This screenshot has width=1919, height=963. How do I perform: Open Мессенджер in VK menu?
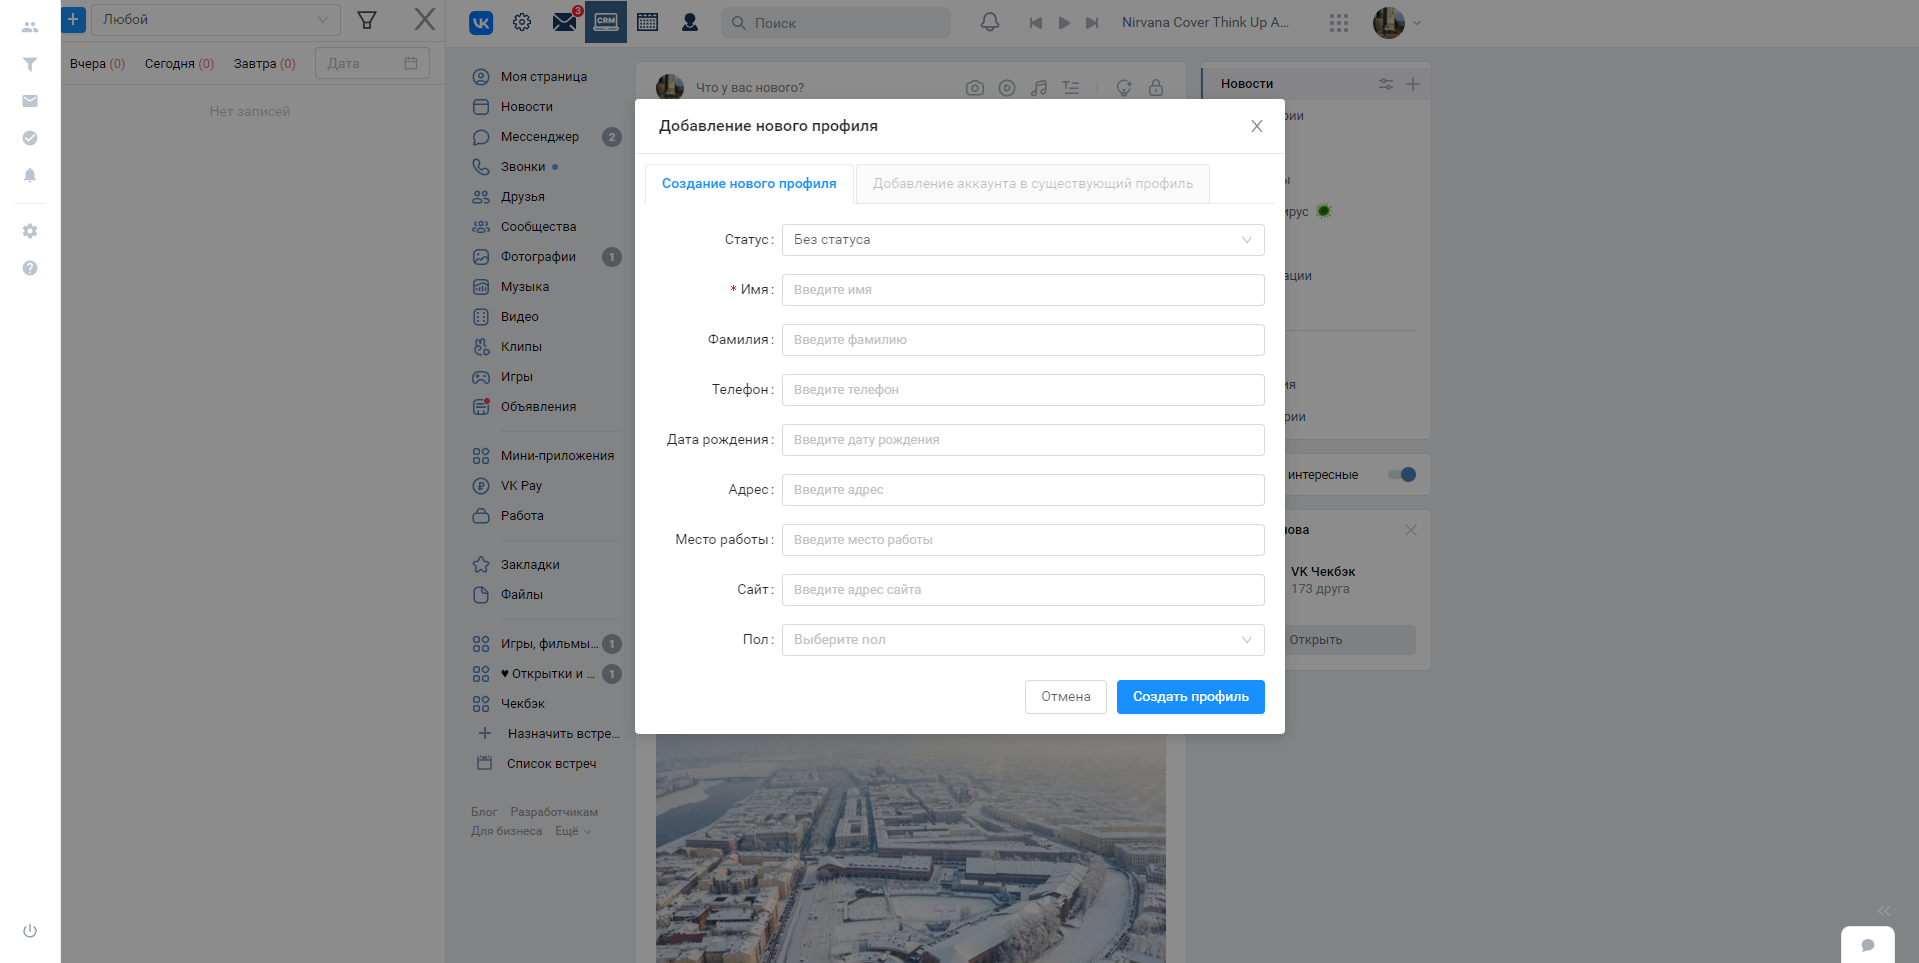click(540, 137)
